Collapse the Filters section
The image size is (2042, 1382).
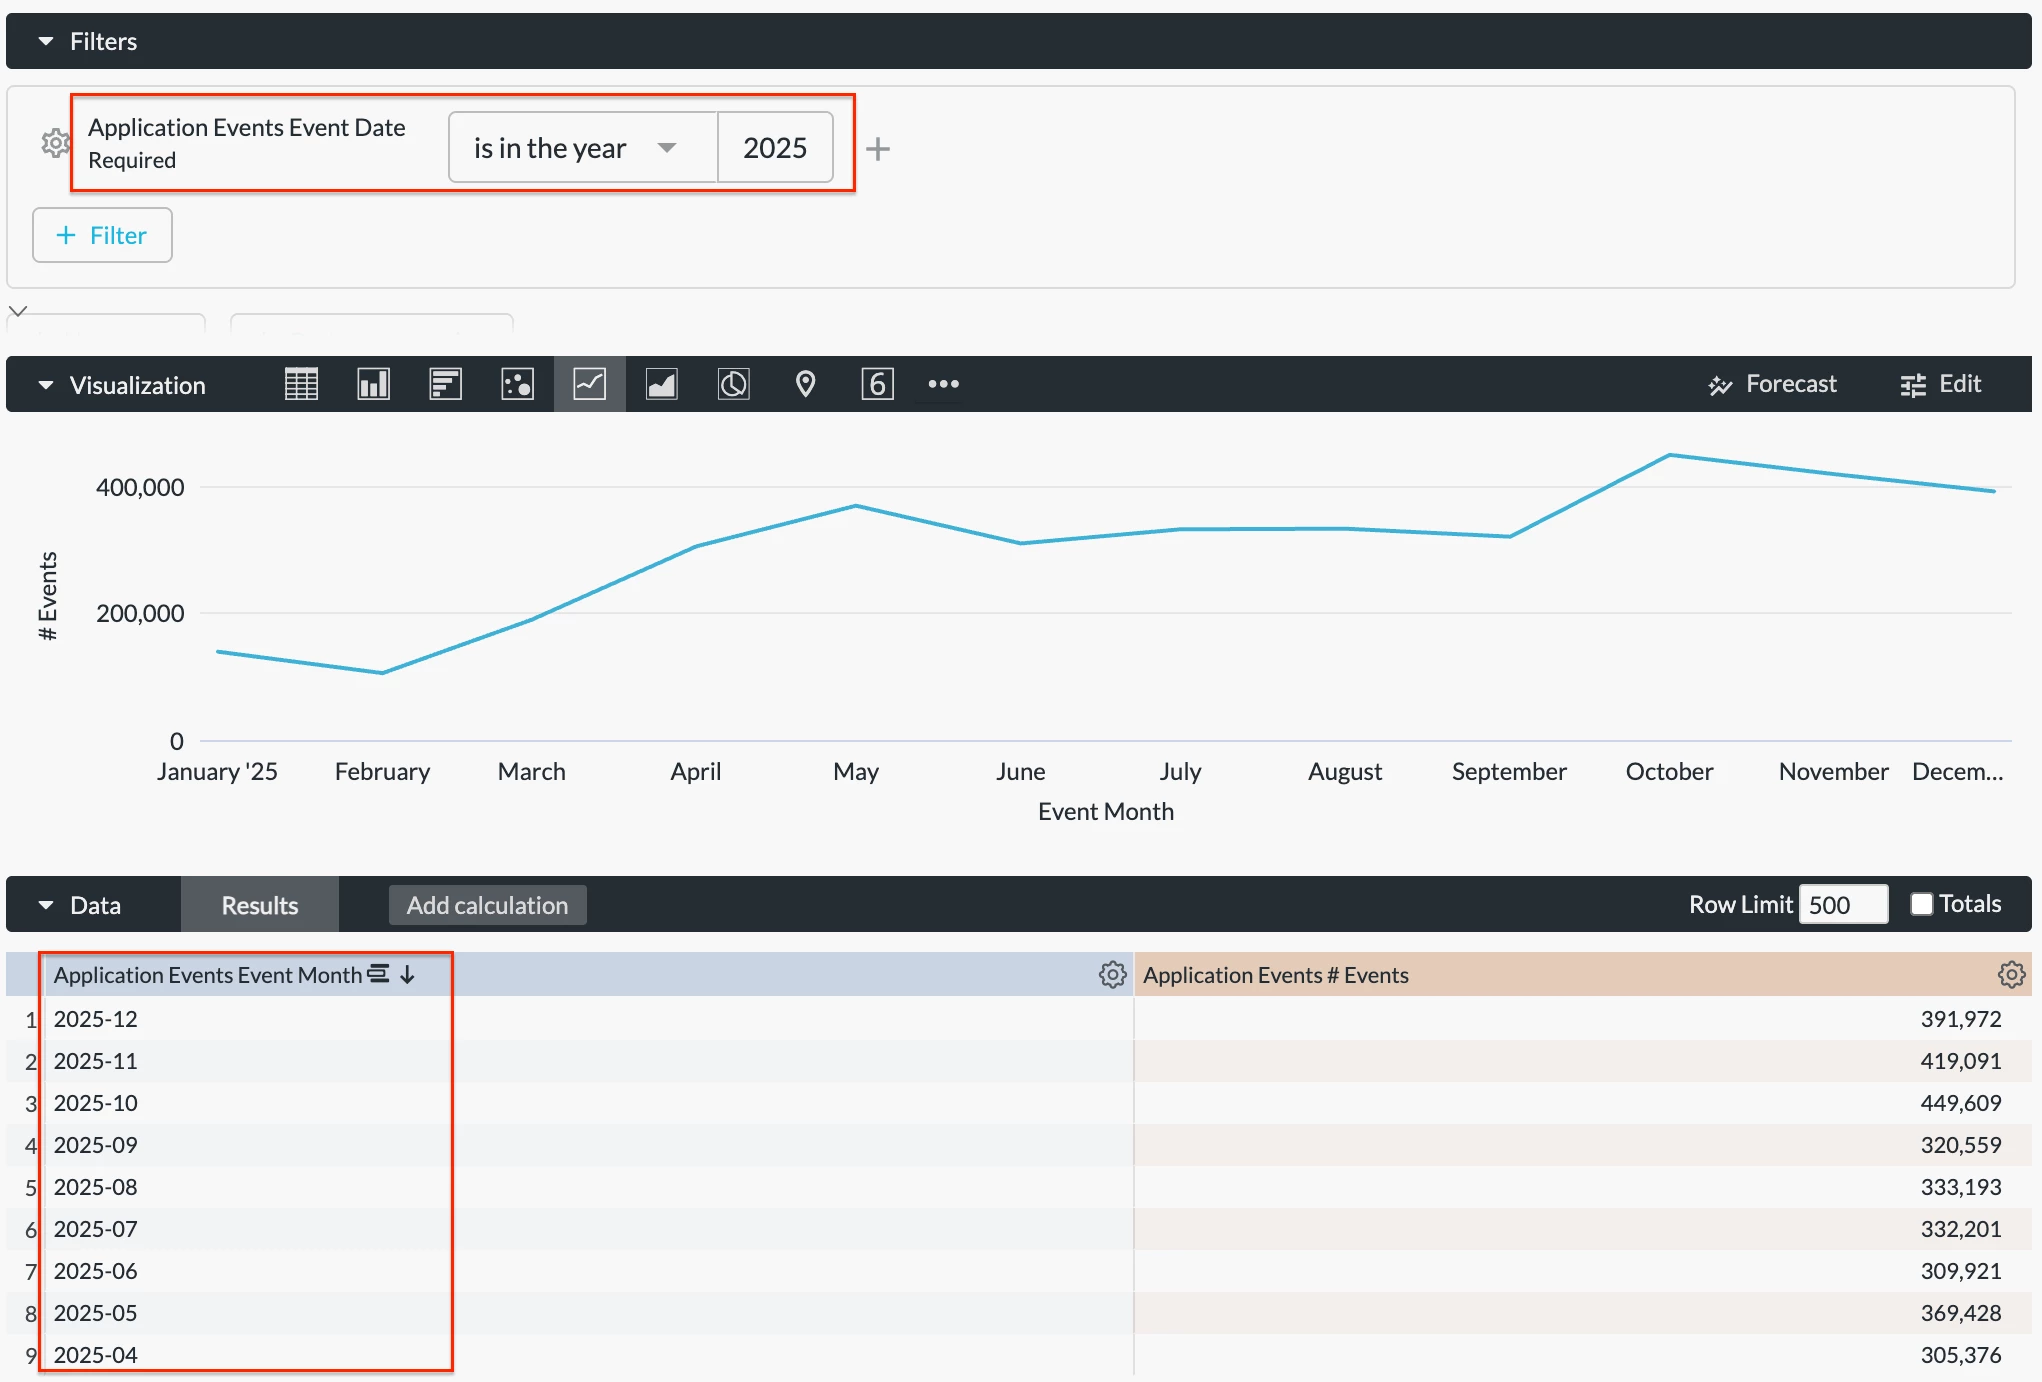[x=46, y=41]
